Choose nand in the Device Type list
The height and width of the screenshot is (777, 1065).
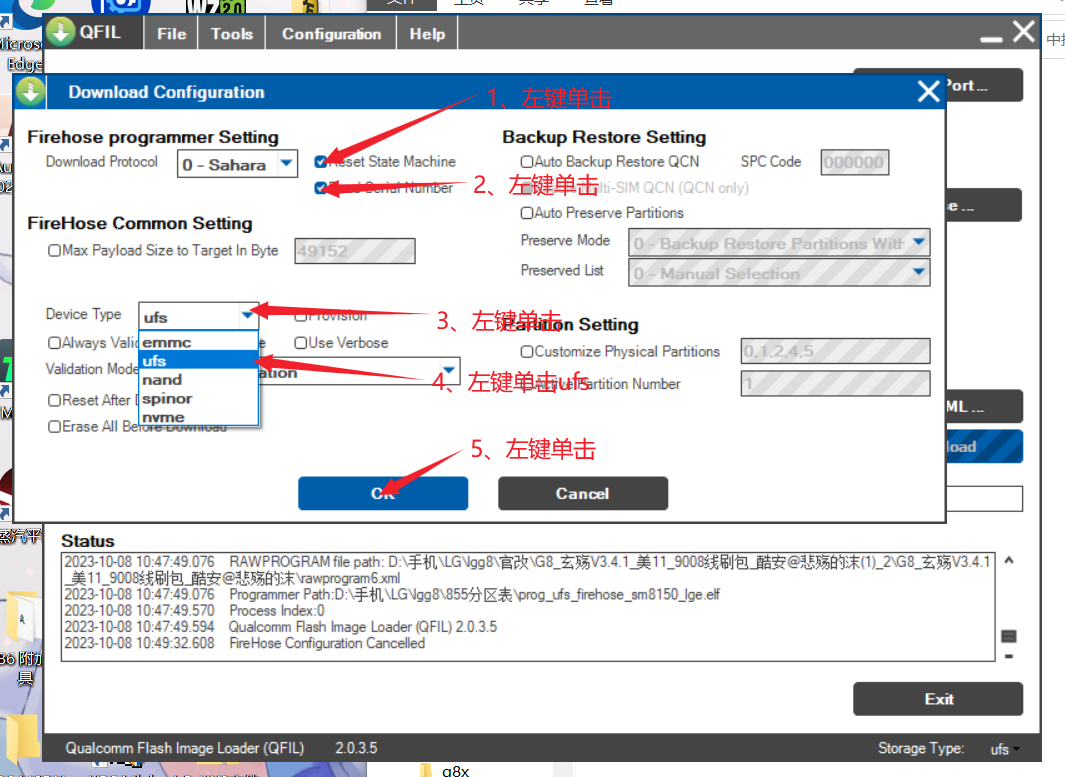(x=162, y=380)
